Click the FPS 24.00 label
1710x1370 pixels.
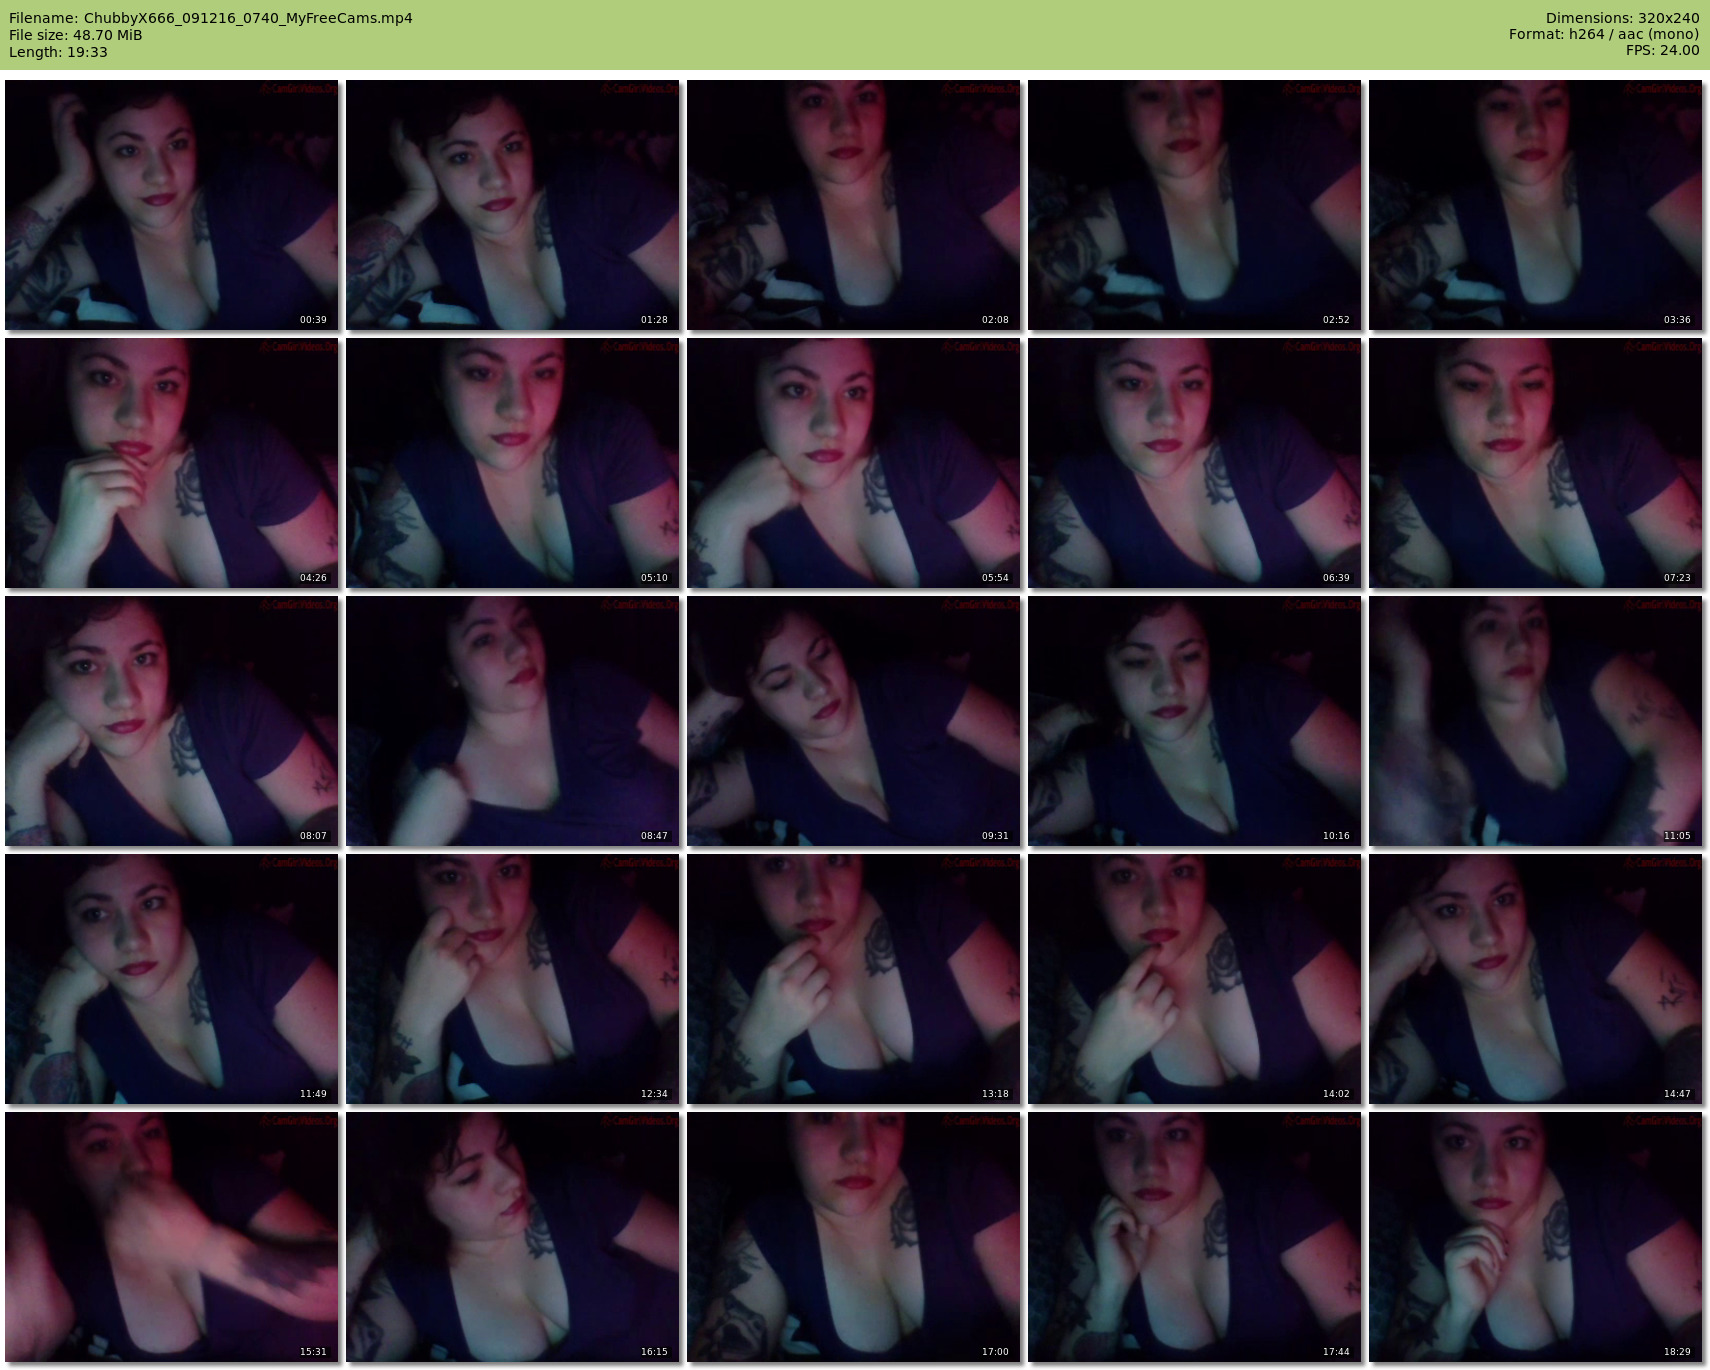point(1662,50)
